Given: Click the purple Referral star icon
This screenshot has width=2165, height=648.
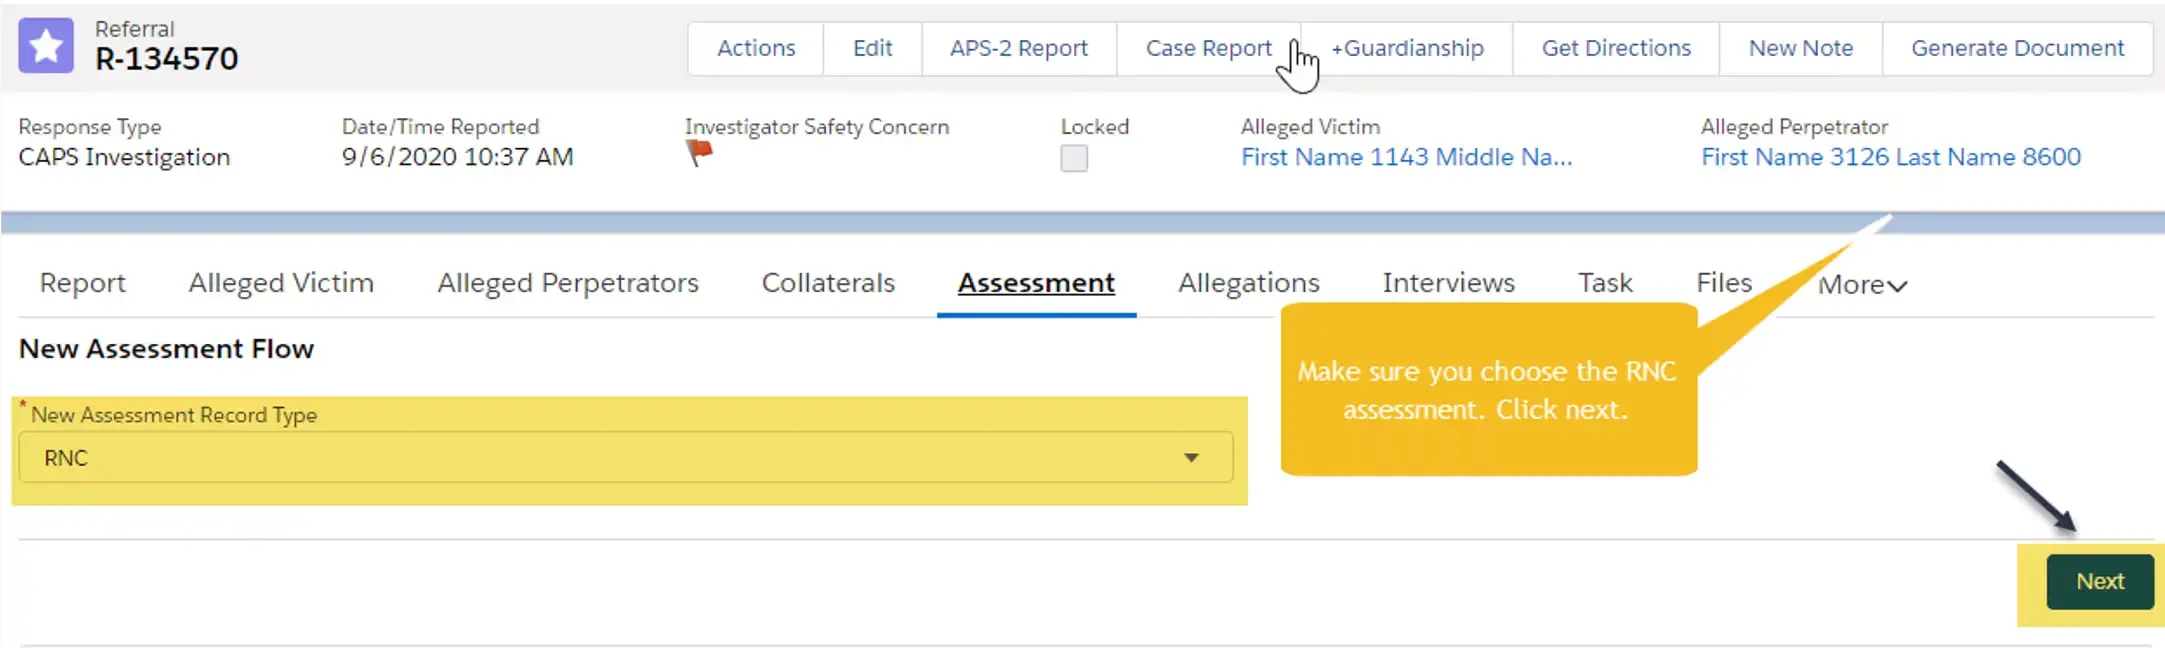Looking at the screenshot, I should point(46,46).
